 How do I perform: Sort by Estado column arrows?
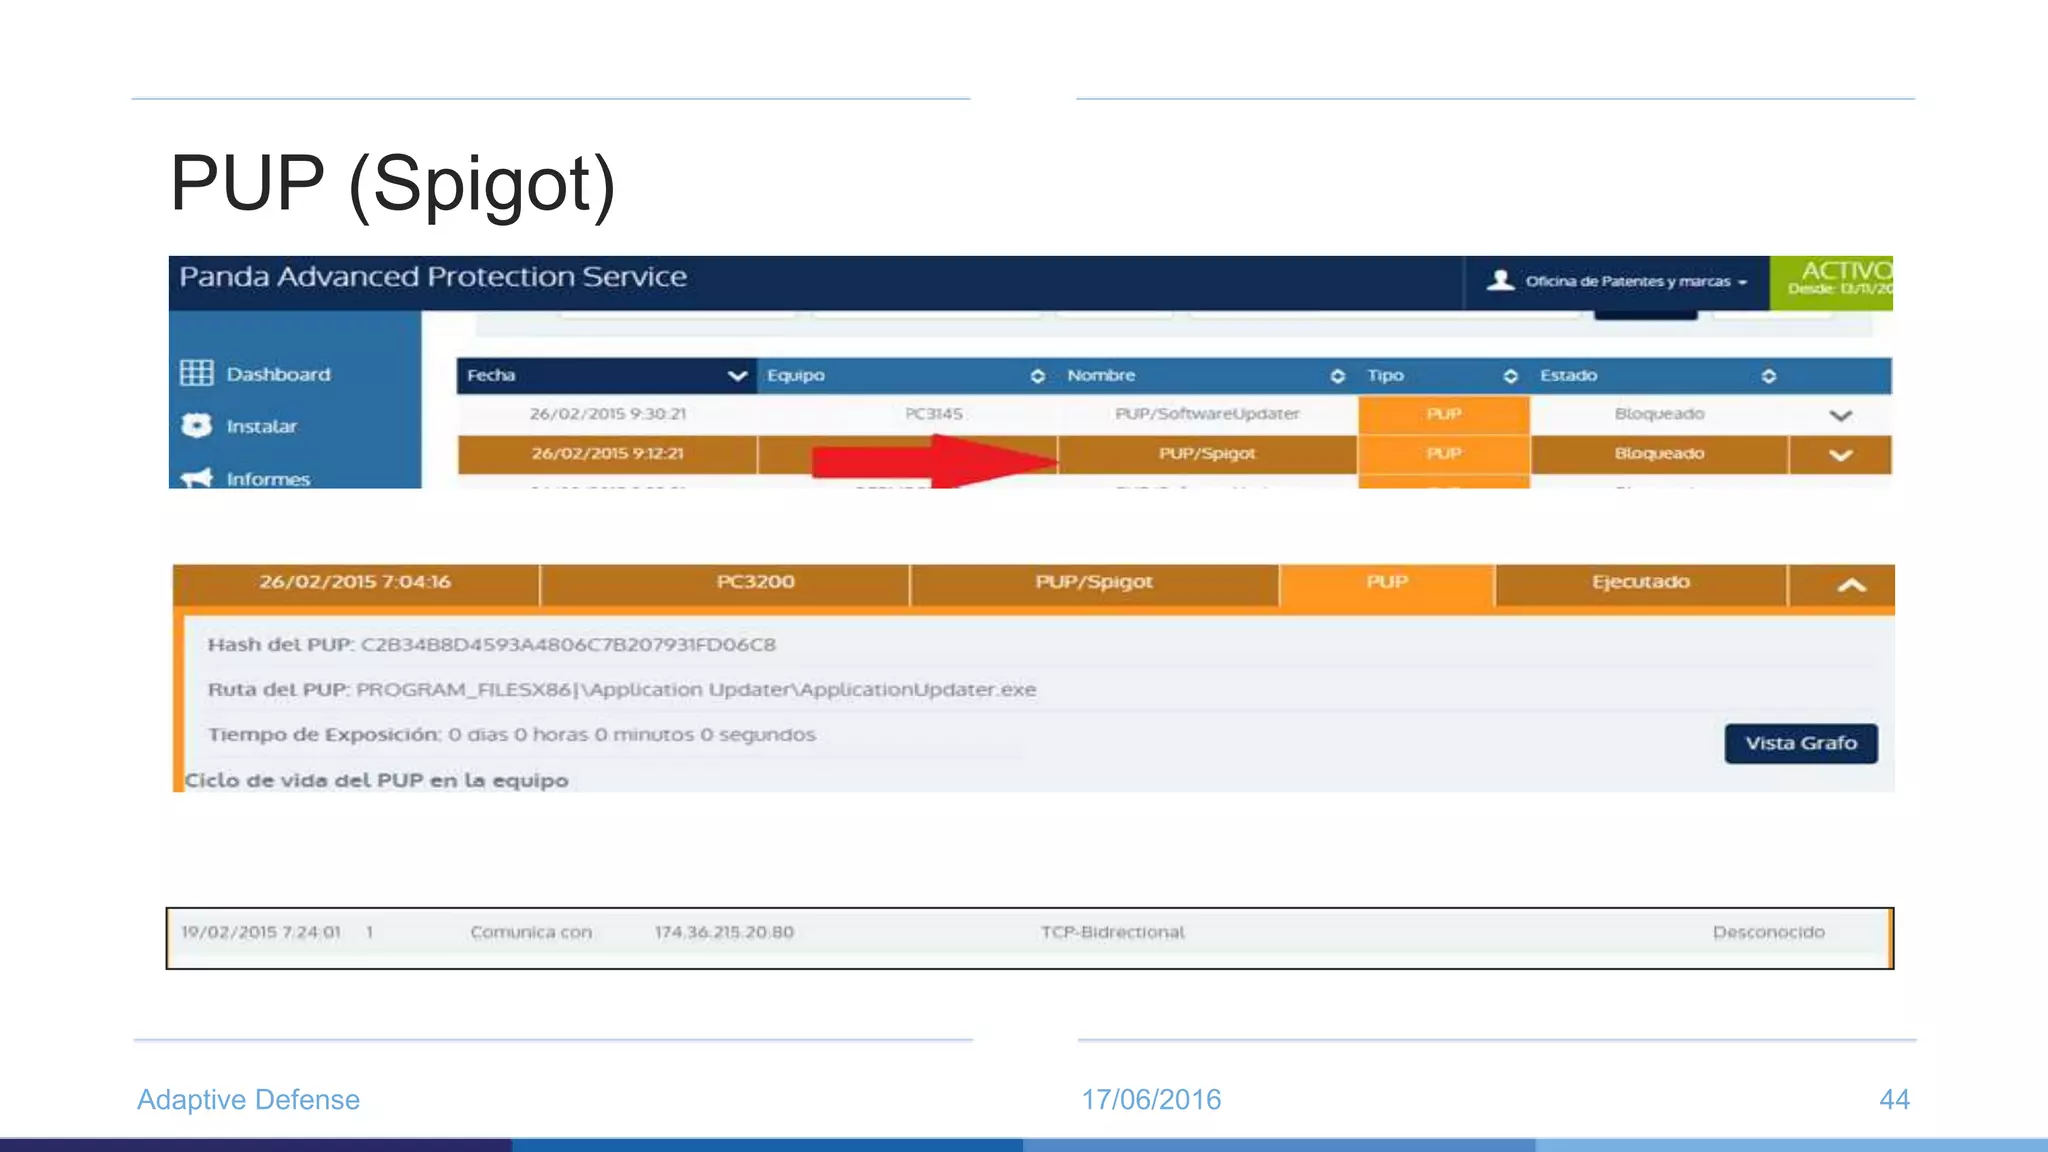pos(1768,376)
